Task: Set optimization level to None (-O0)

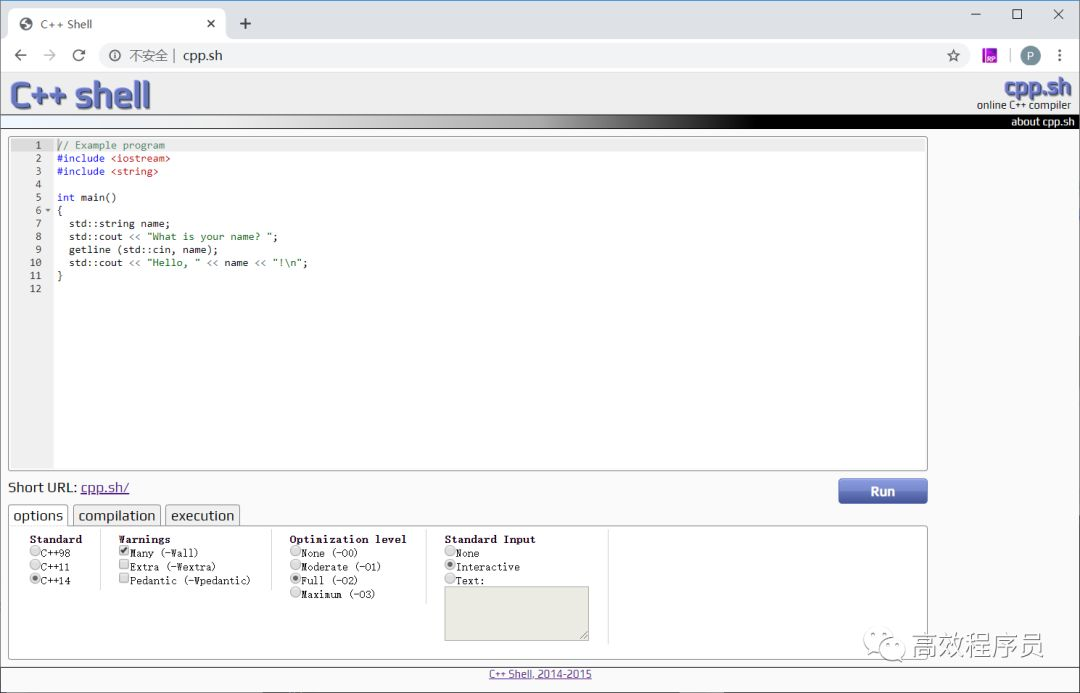Action: pyautogui.click(x=295, y=551)
